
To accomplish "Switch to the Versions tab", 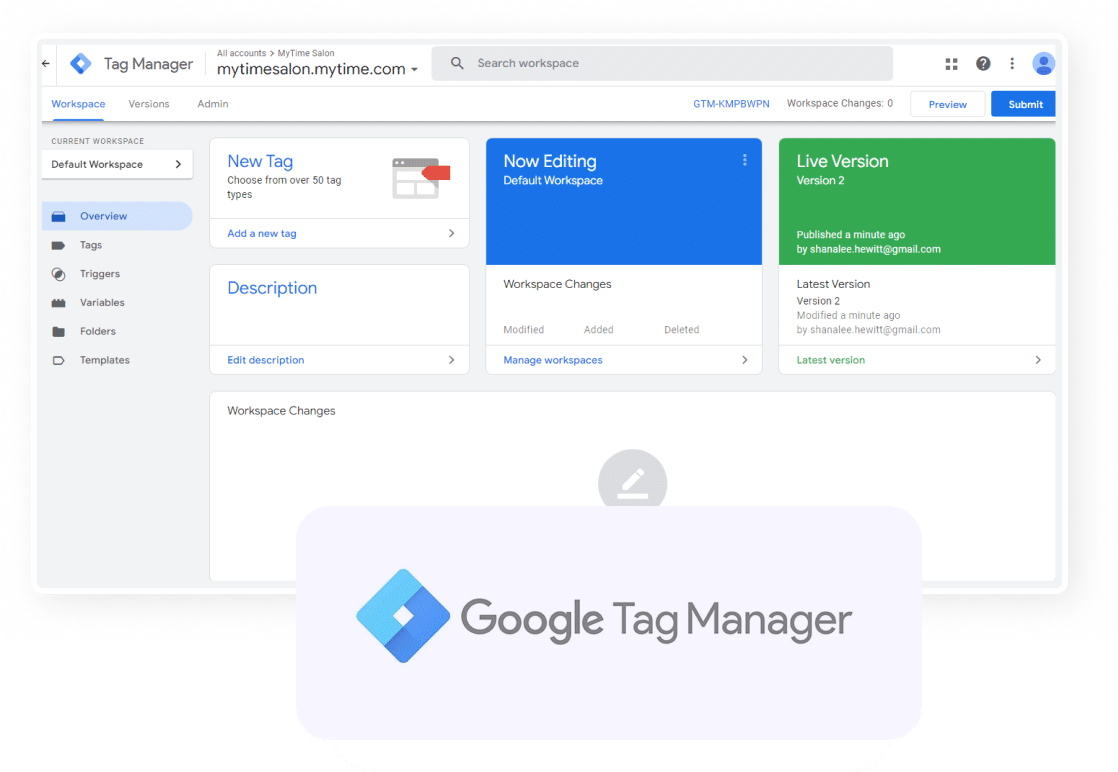I will (x=149, y=104).
